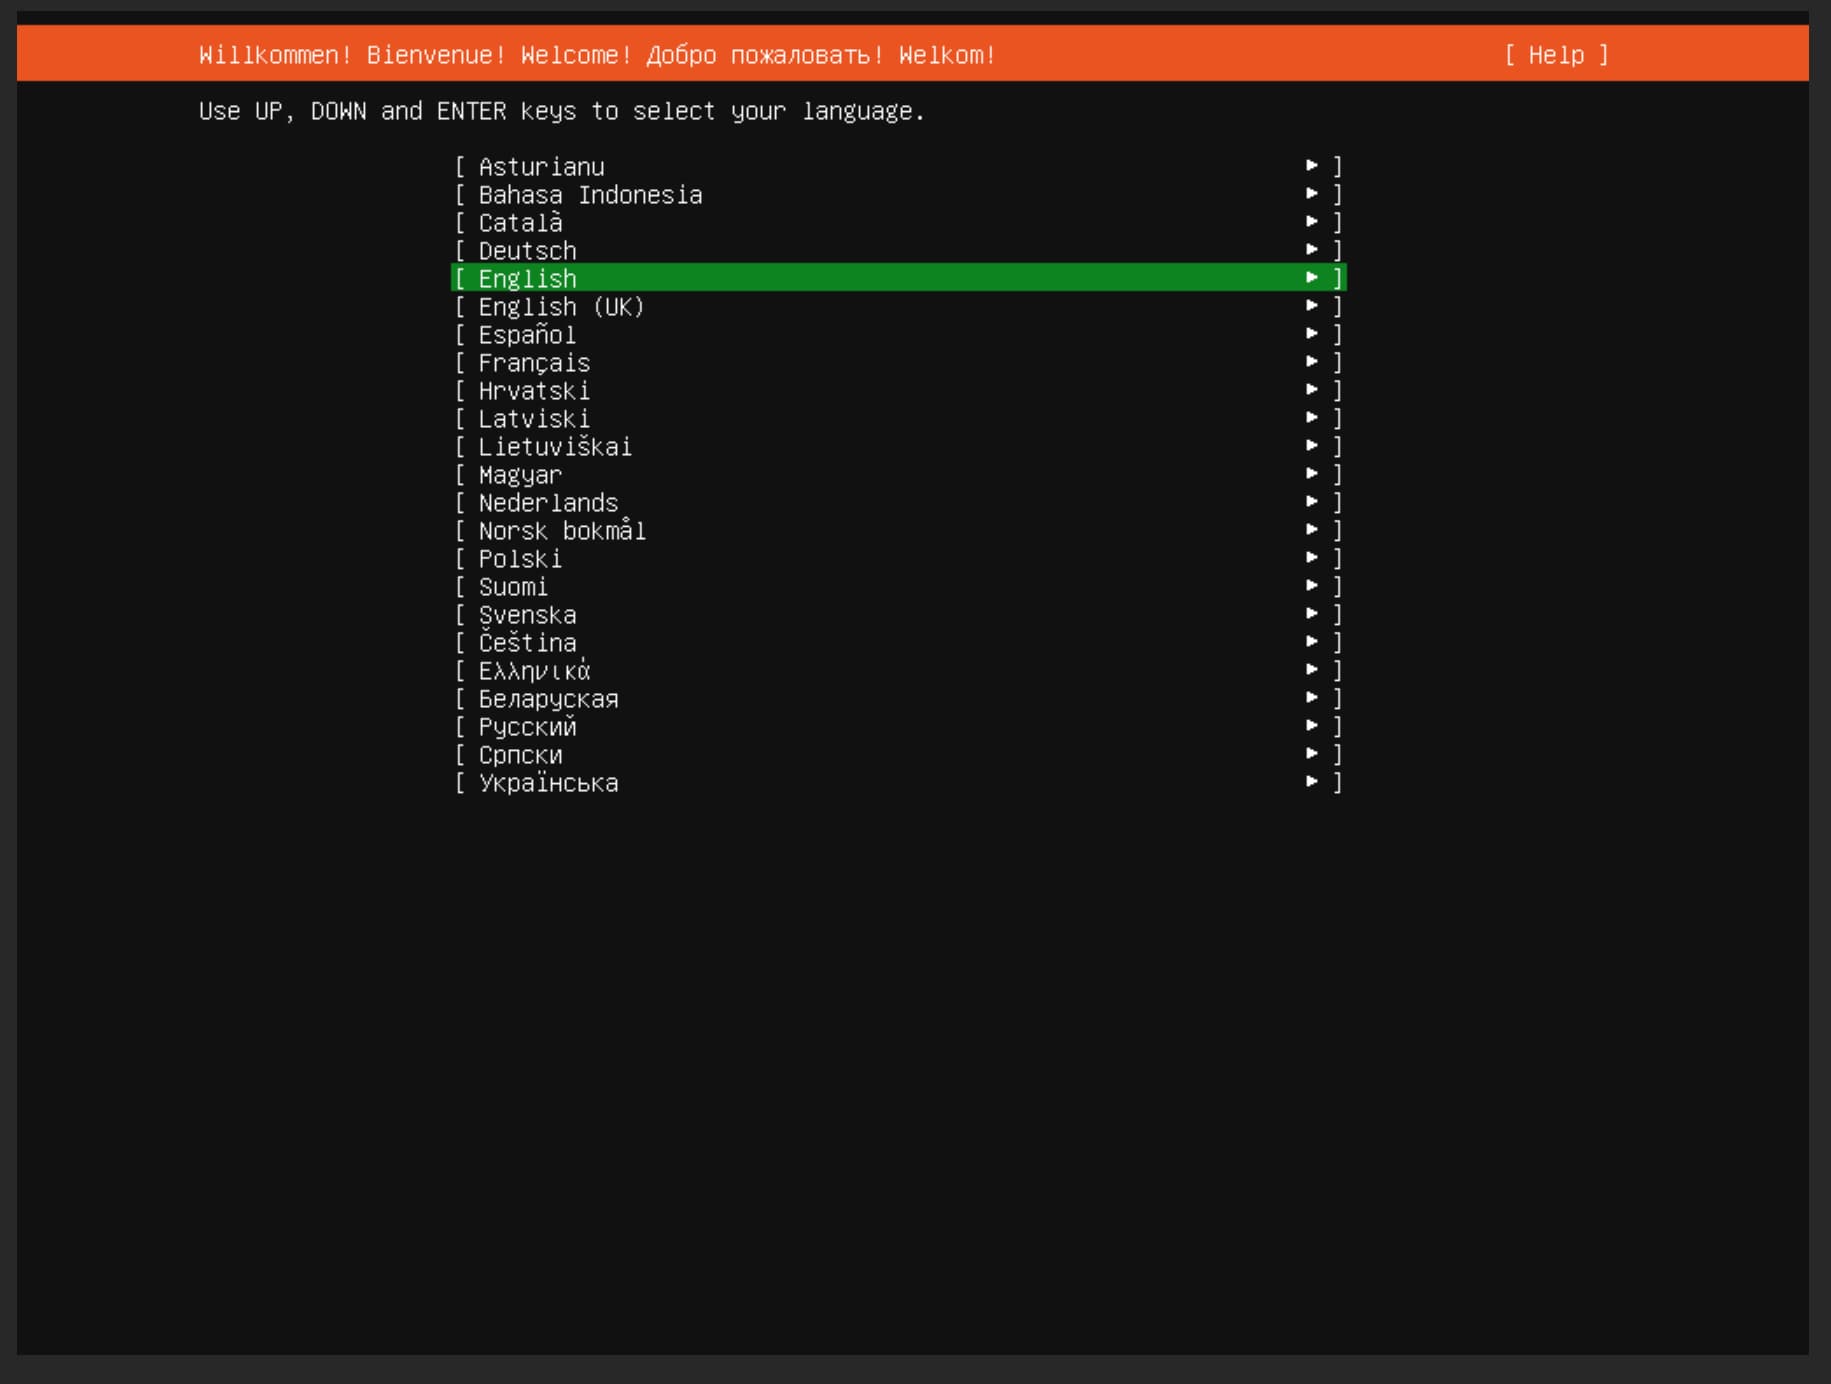Click arrow icon beside Беларуская
1831x1384 pixels.
pos(1312,697)
